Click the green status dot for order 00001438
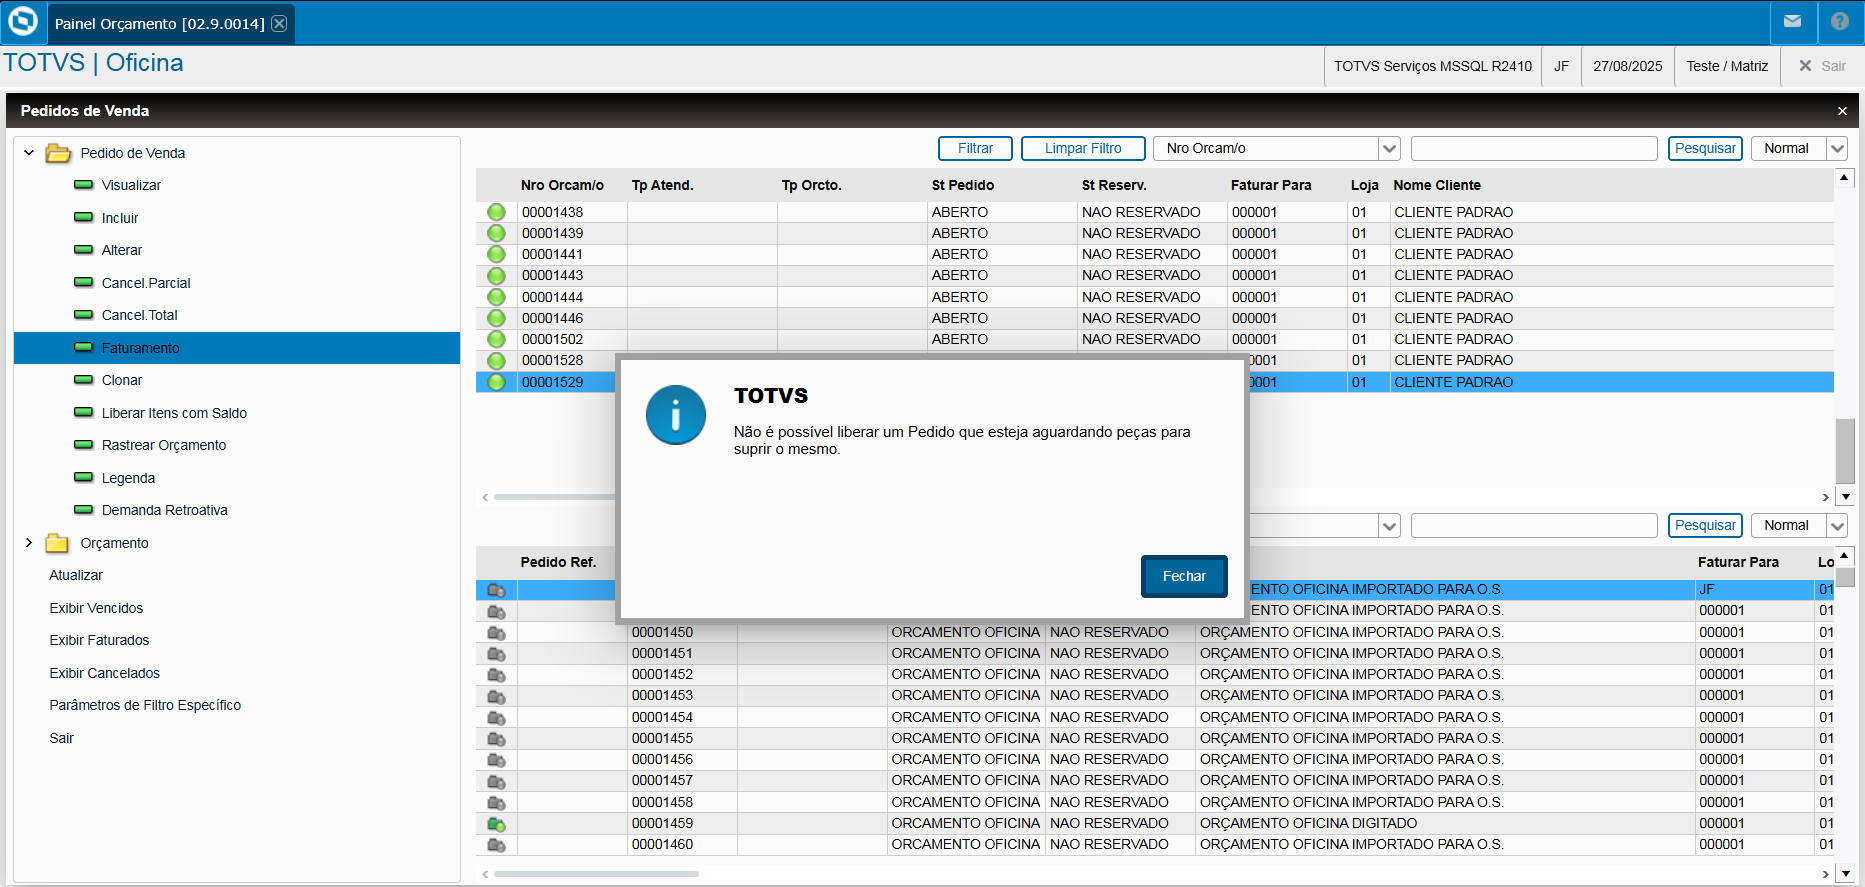This screenshot has width=1865, height=887. click(x=496, y=212)
